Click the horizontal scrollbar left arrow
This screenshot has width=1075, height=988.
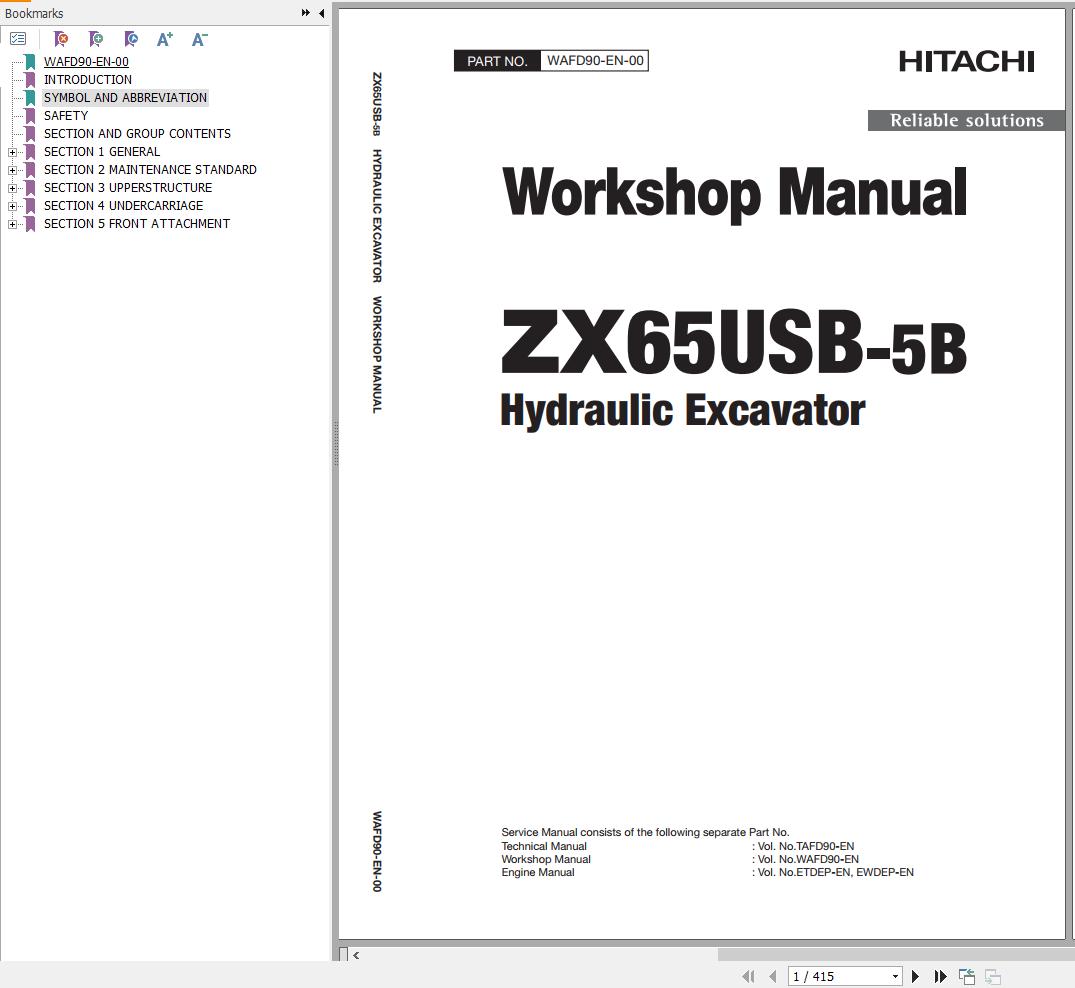pyautogui.click(x=357, y=954)
